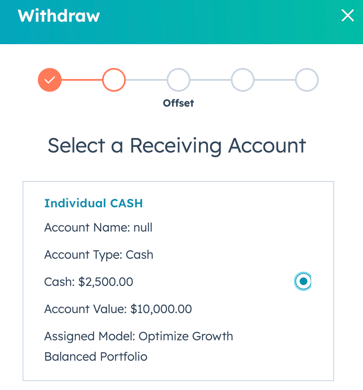
Task: Click the Select a Receiving Account heading
Action: coord(177,146)
